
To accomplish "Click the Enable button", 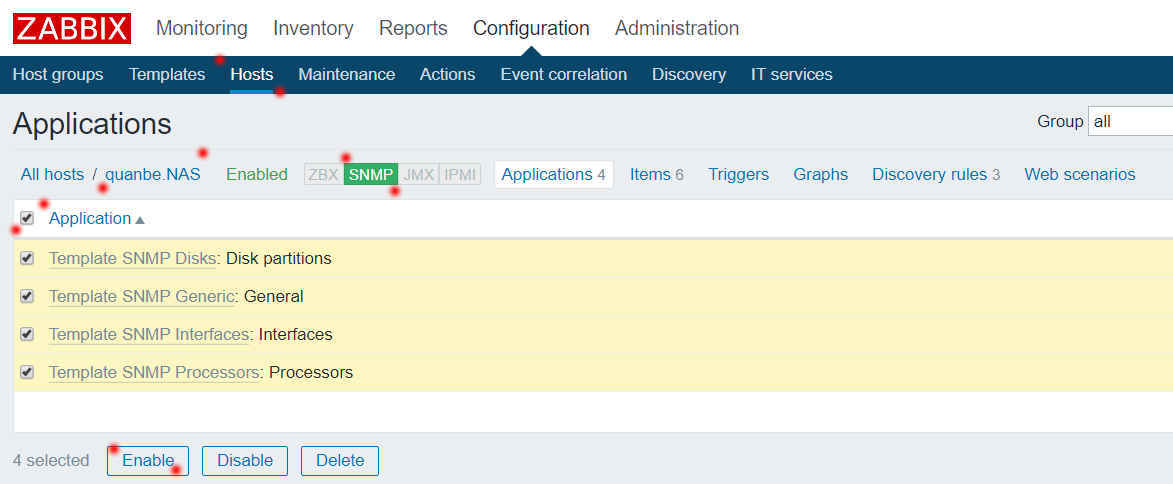I will [148, 461].
